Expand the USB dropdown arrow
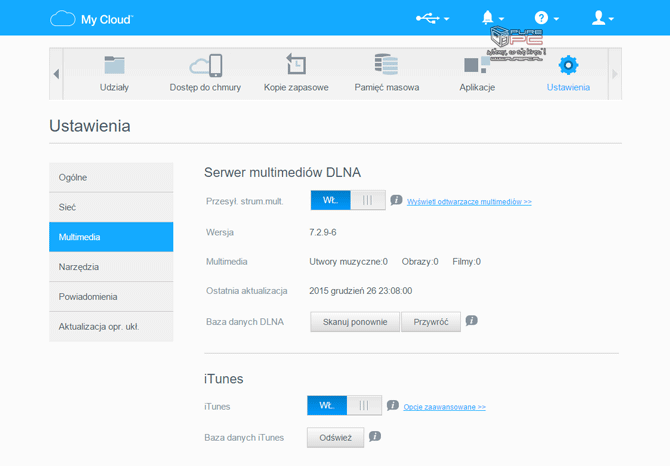This screenshot has height=466, width=670. (x=447, y=19)
